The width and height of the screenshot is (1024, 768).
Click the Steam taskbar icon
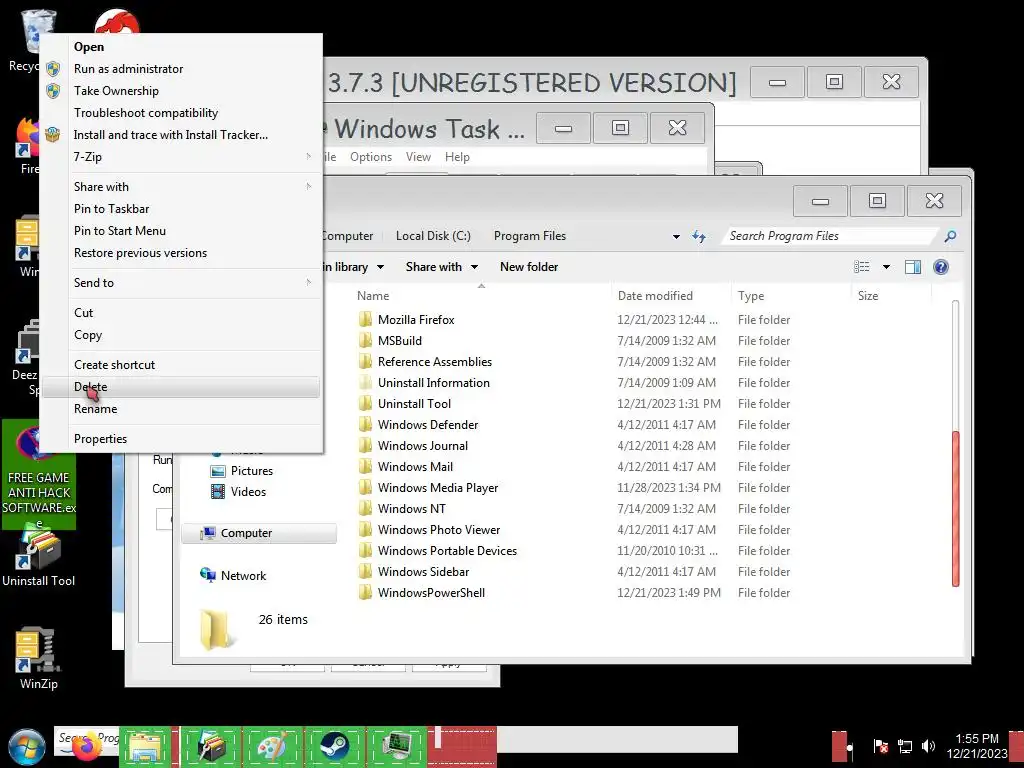[334, 746]
